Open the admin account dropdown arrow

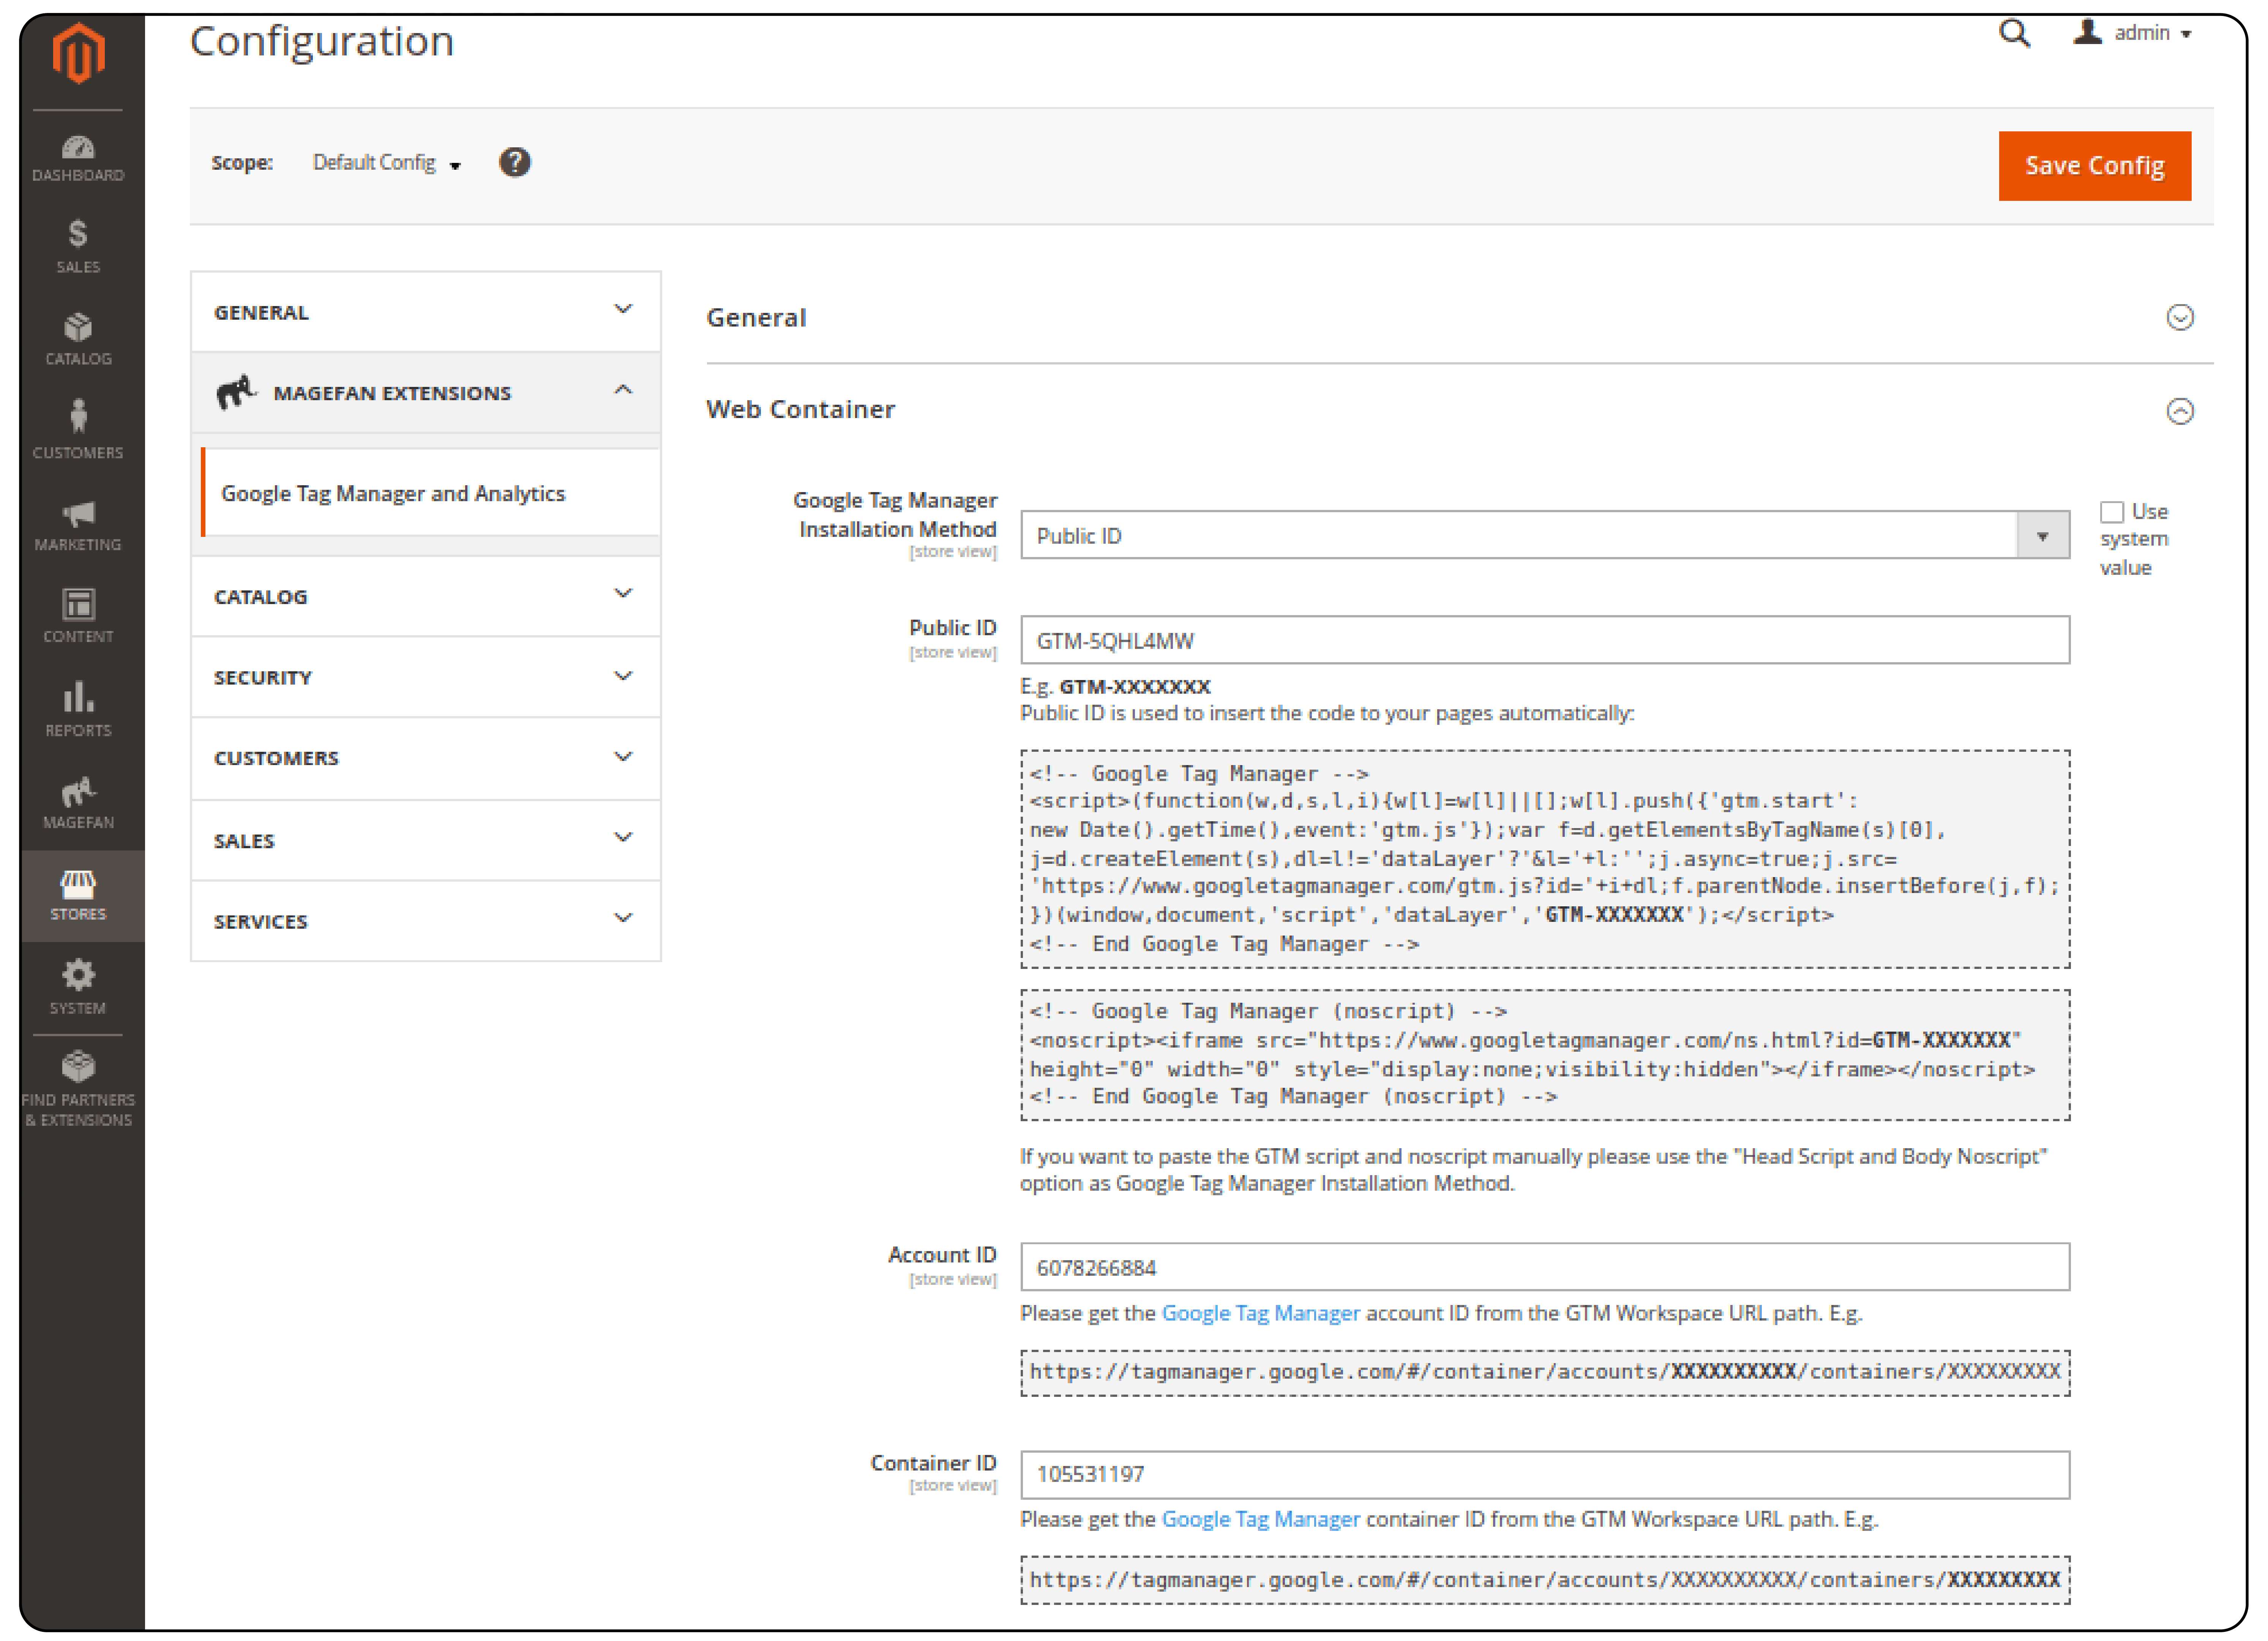click(2186, 35)
